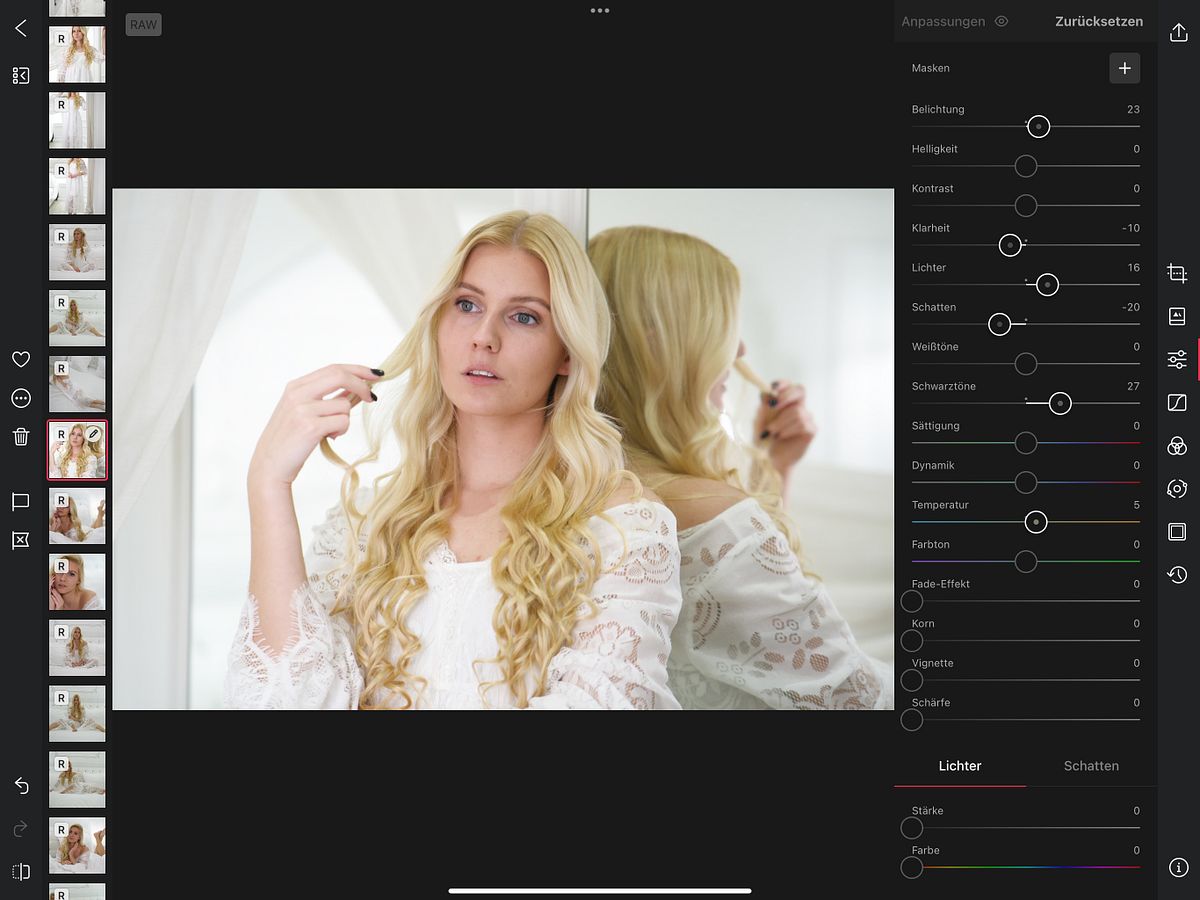Open the color circles tool
The width and height of the screenshot is (1200, 900).
click(1177, 446)
